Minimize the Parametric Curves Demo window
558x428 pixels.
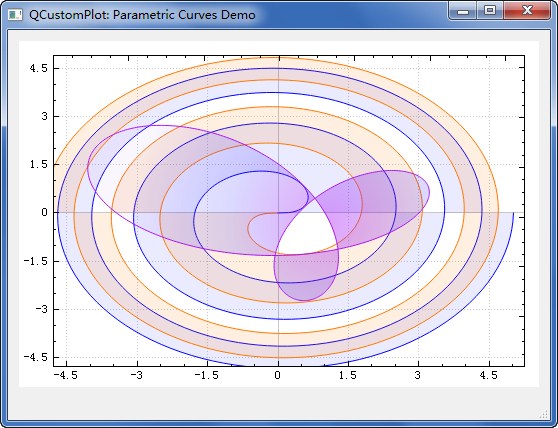[x=463, y=11]
